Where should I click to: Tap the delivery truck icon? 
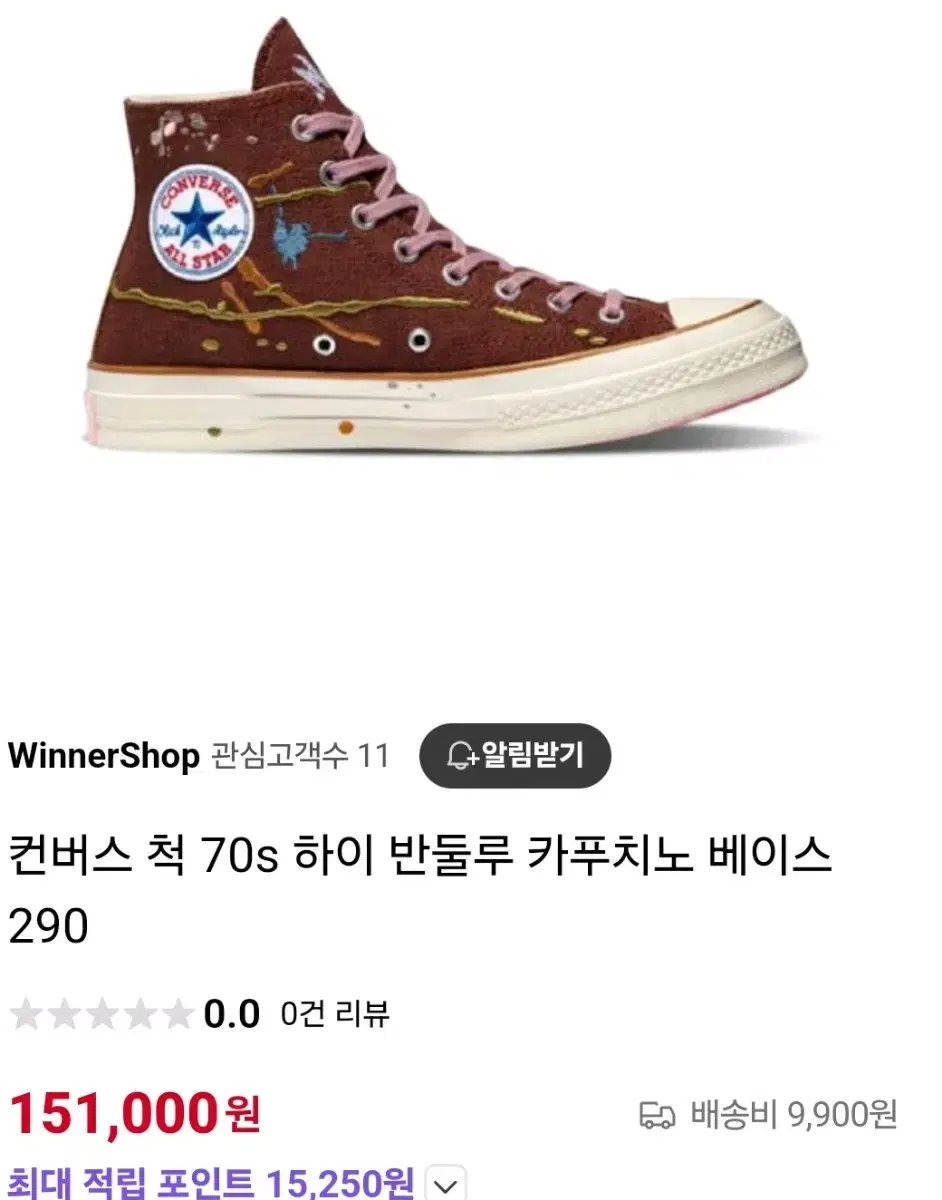point(659,1114)
